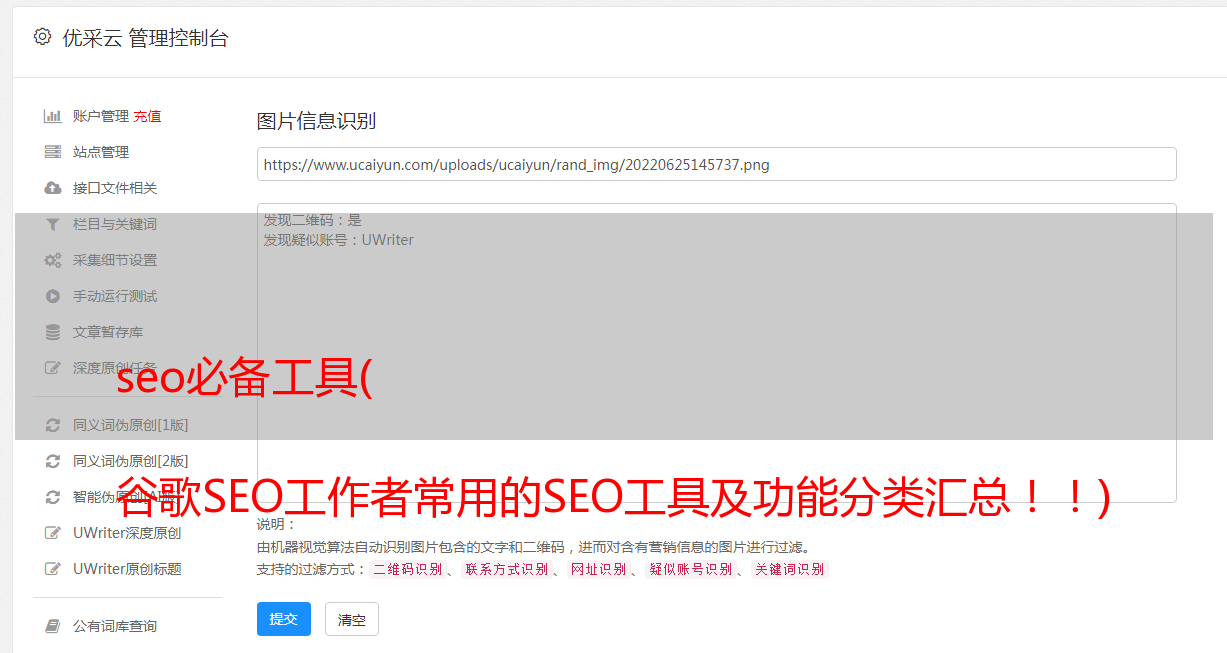Screen dimensions: 1227x653
Task: Open 同义词伪原创[1版] tool
Action: 131,425
